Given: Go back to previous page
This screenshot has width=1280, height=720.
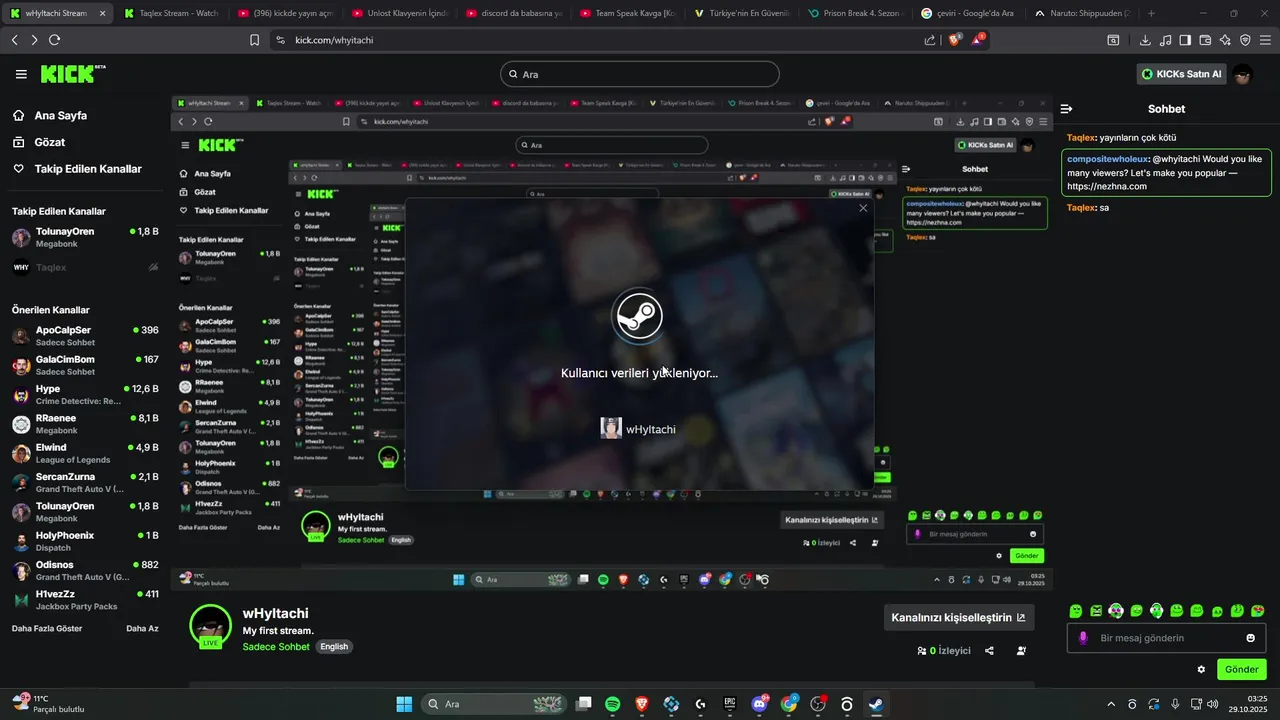Looking at the screenshot, I should pos(14,40).
